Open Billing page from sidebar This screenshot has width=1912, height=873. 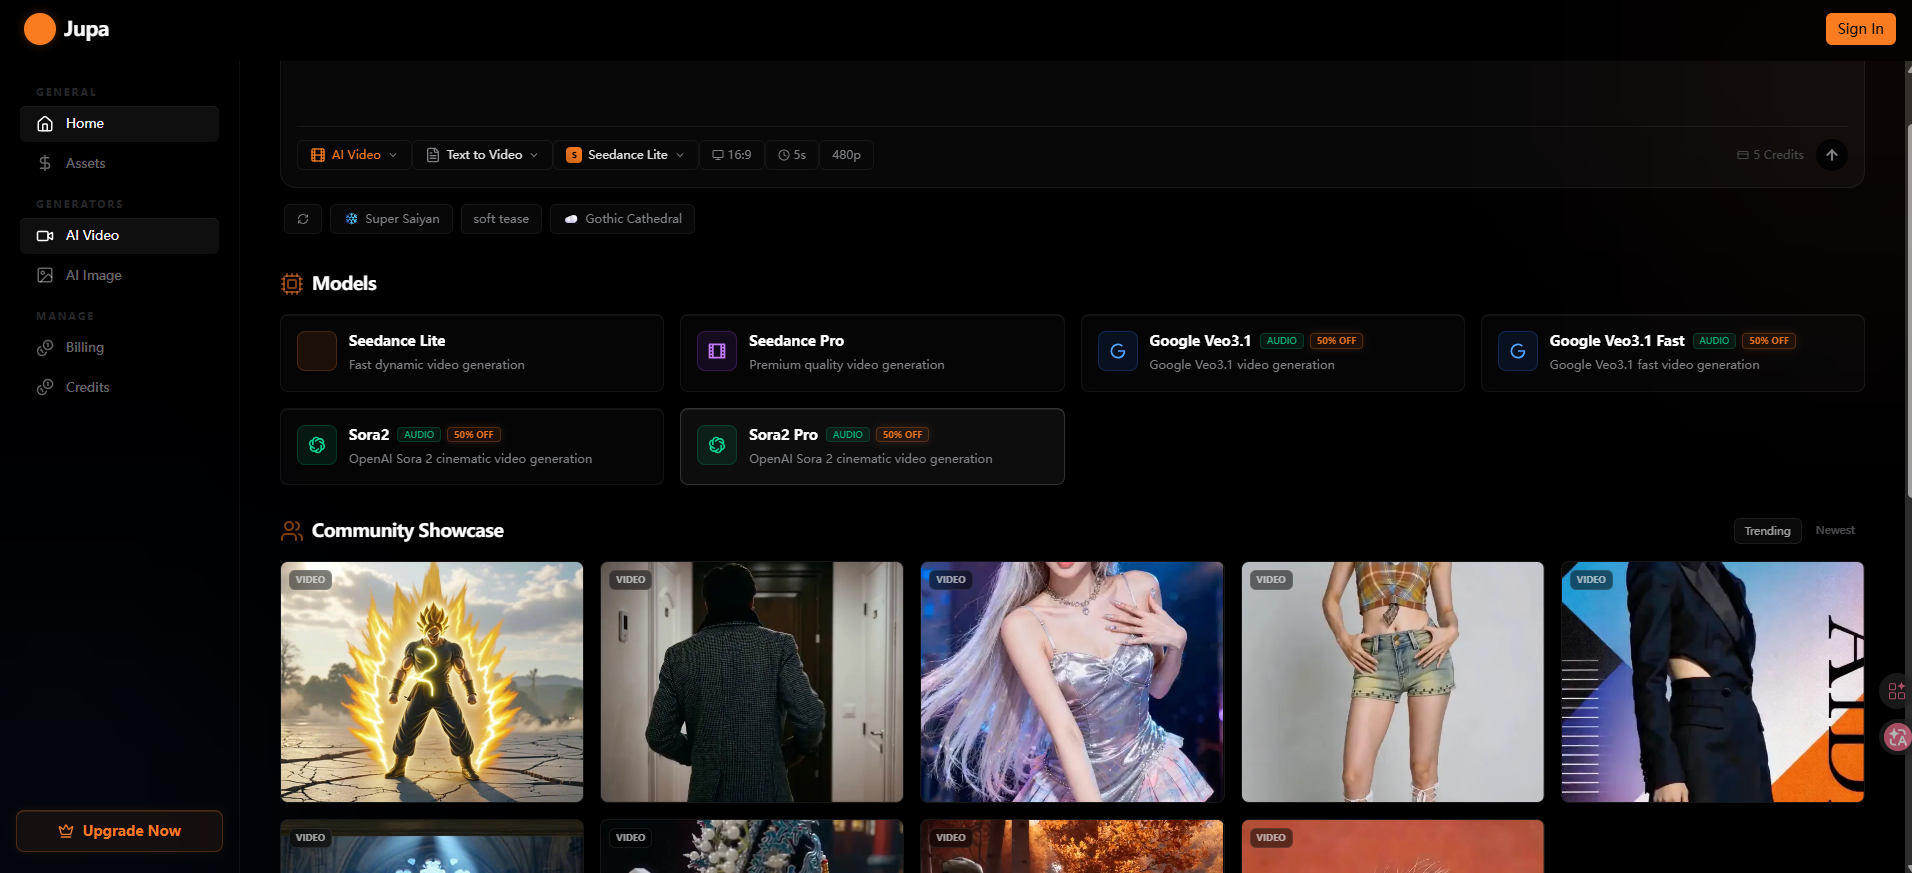click(x=119, y=348)
